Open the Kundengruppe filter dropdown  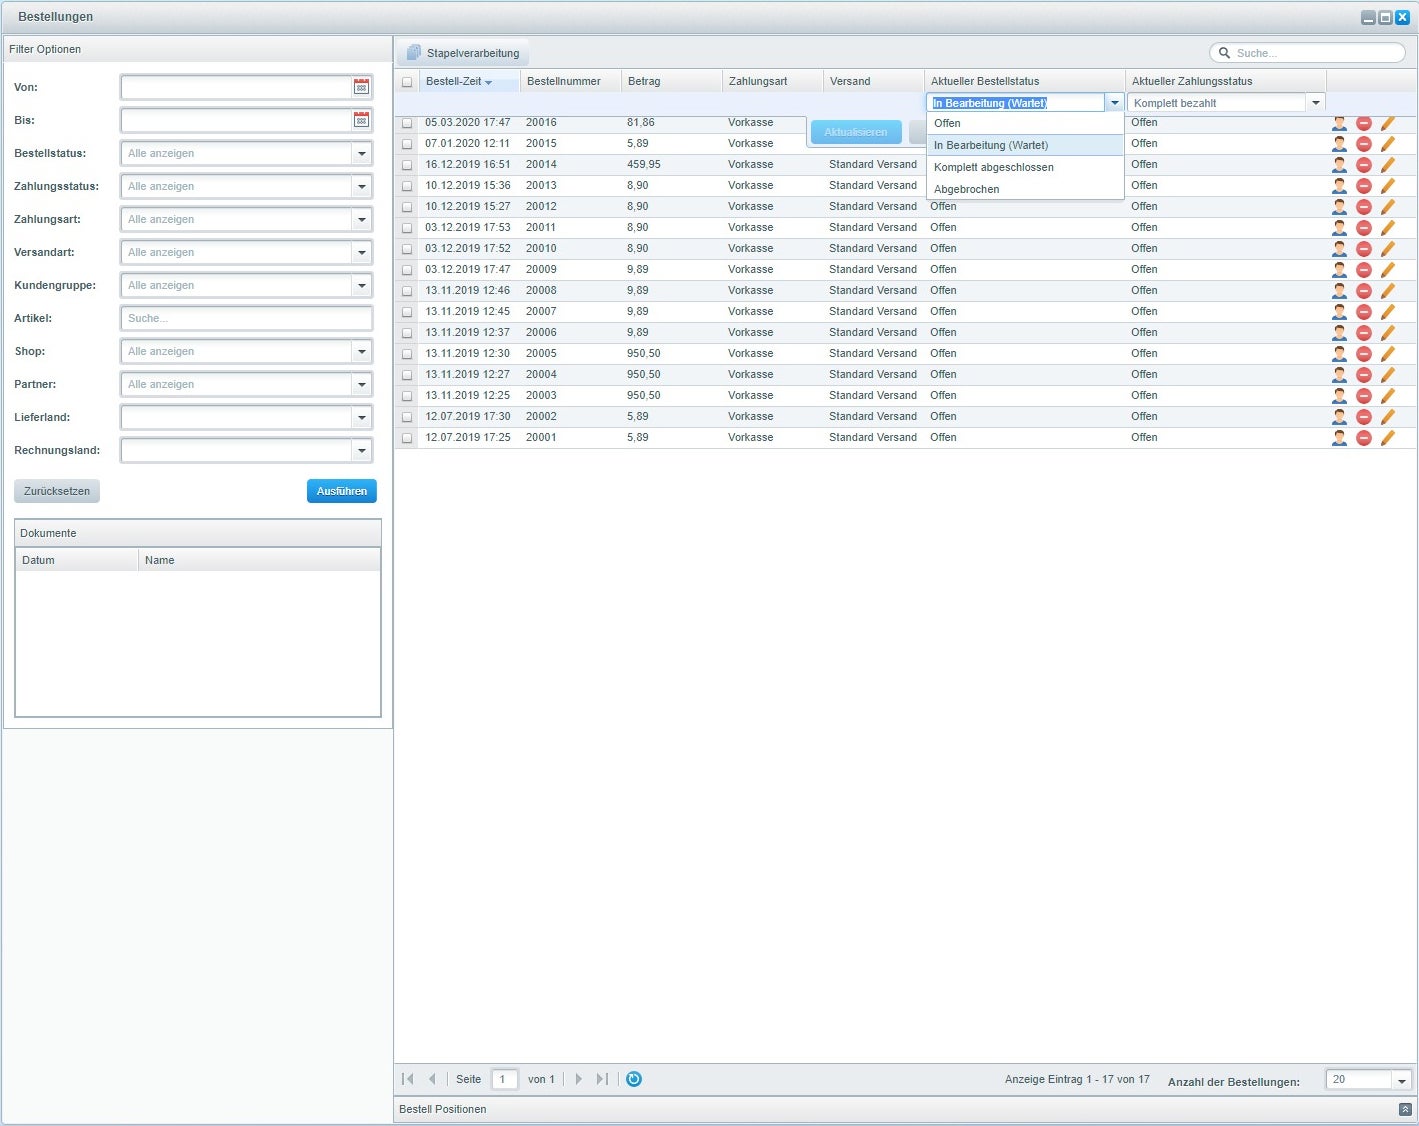tap(362, 286)
